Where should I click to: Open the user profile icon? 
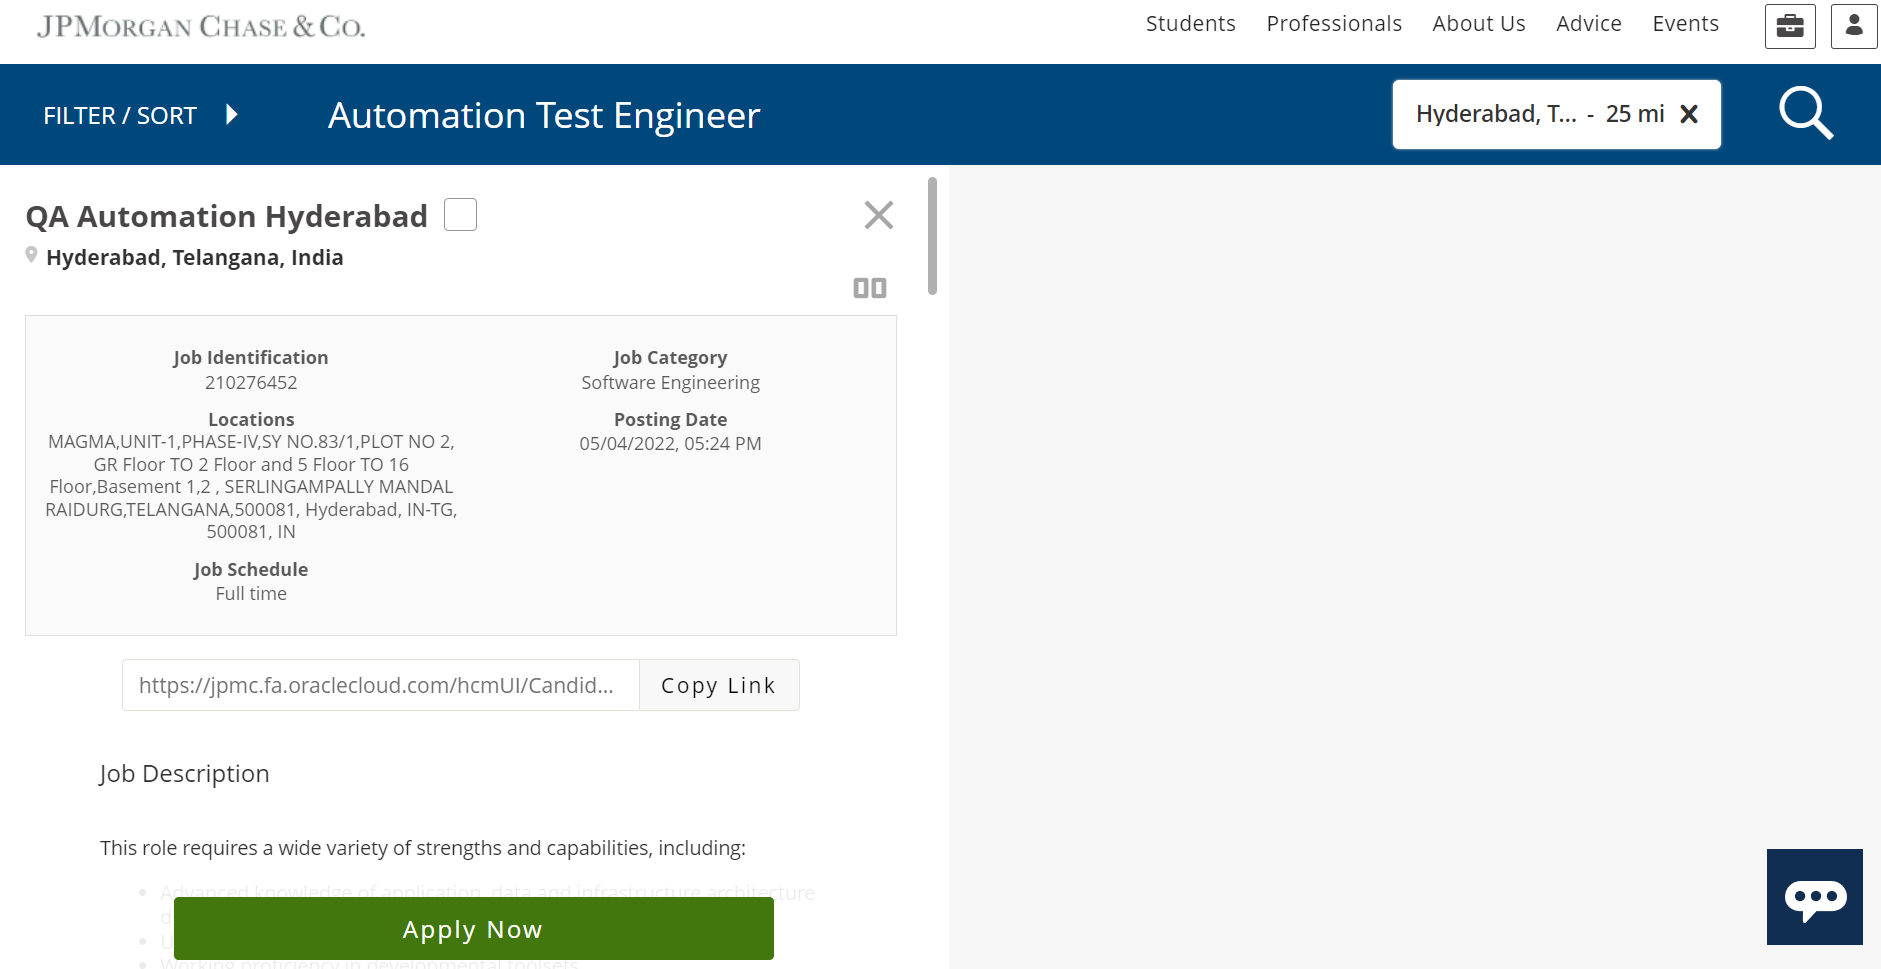click(1854, 26)
